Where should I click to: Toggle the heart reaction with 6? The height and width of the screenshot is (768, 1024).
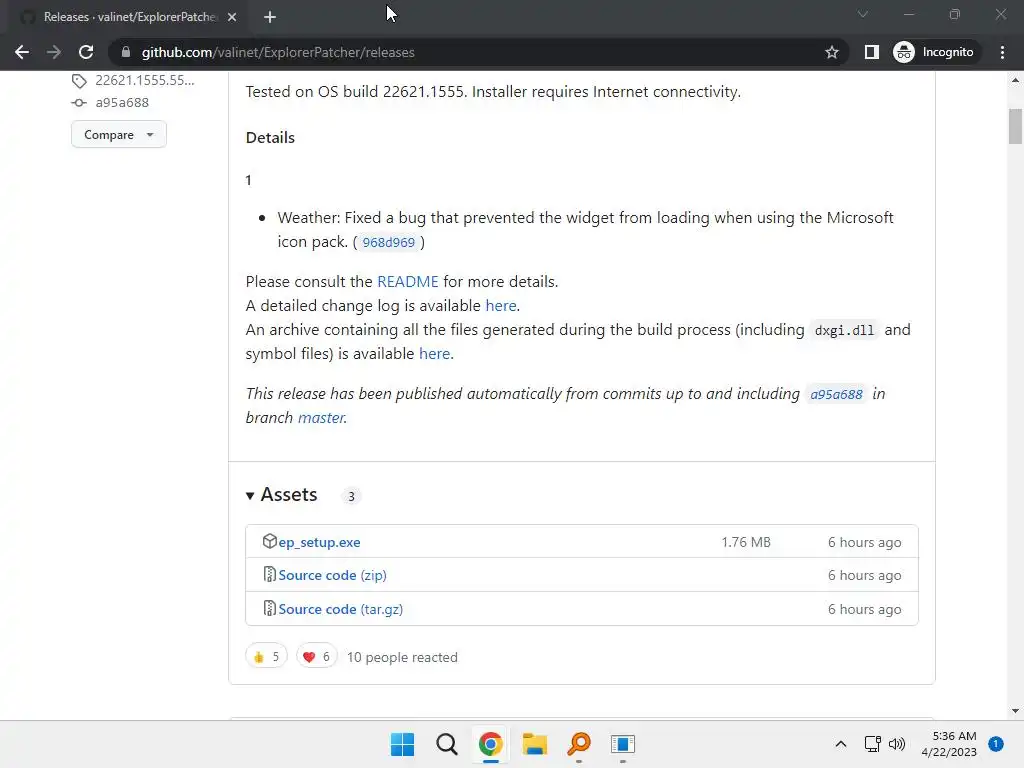317,656
